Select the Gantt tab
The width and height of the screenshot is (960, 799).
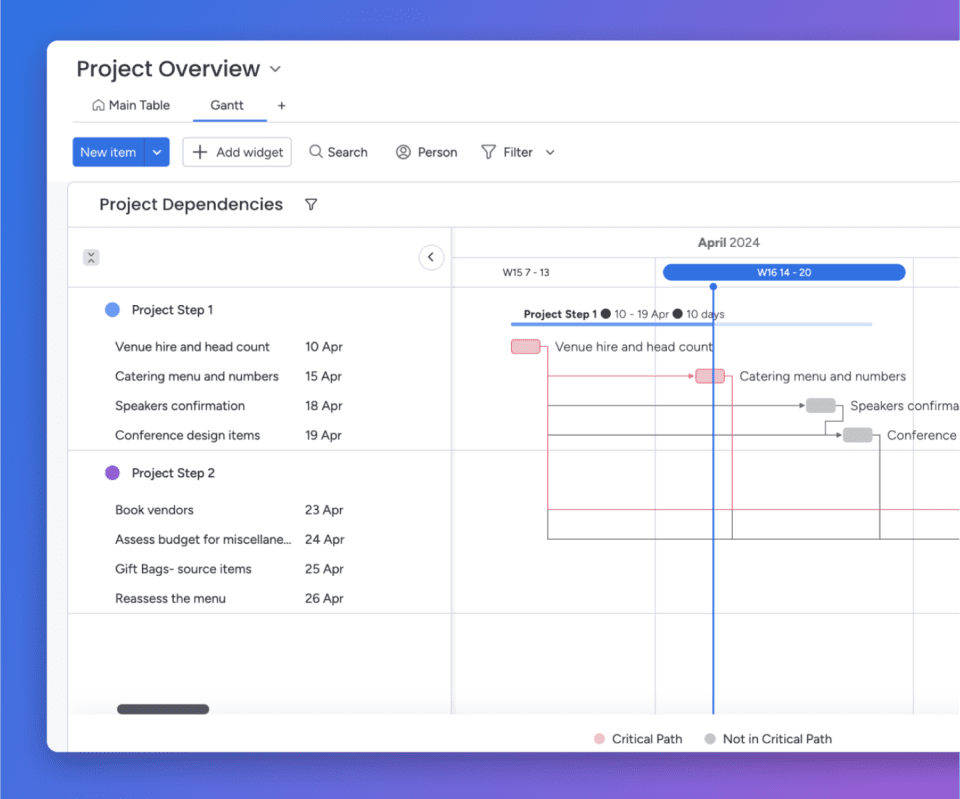[227, 105]
